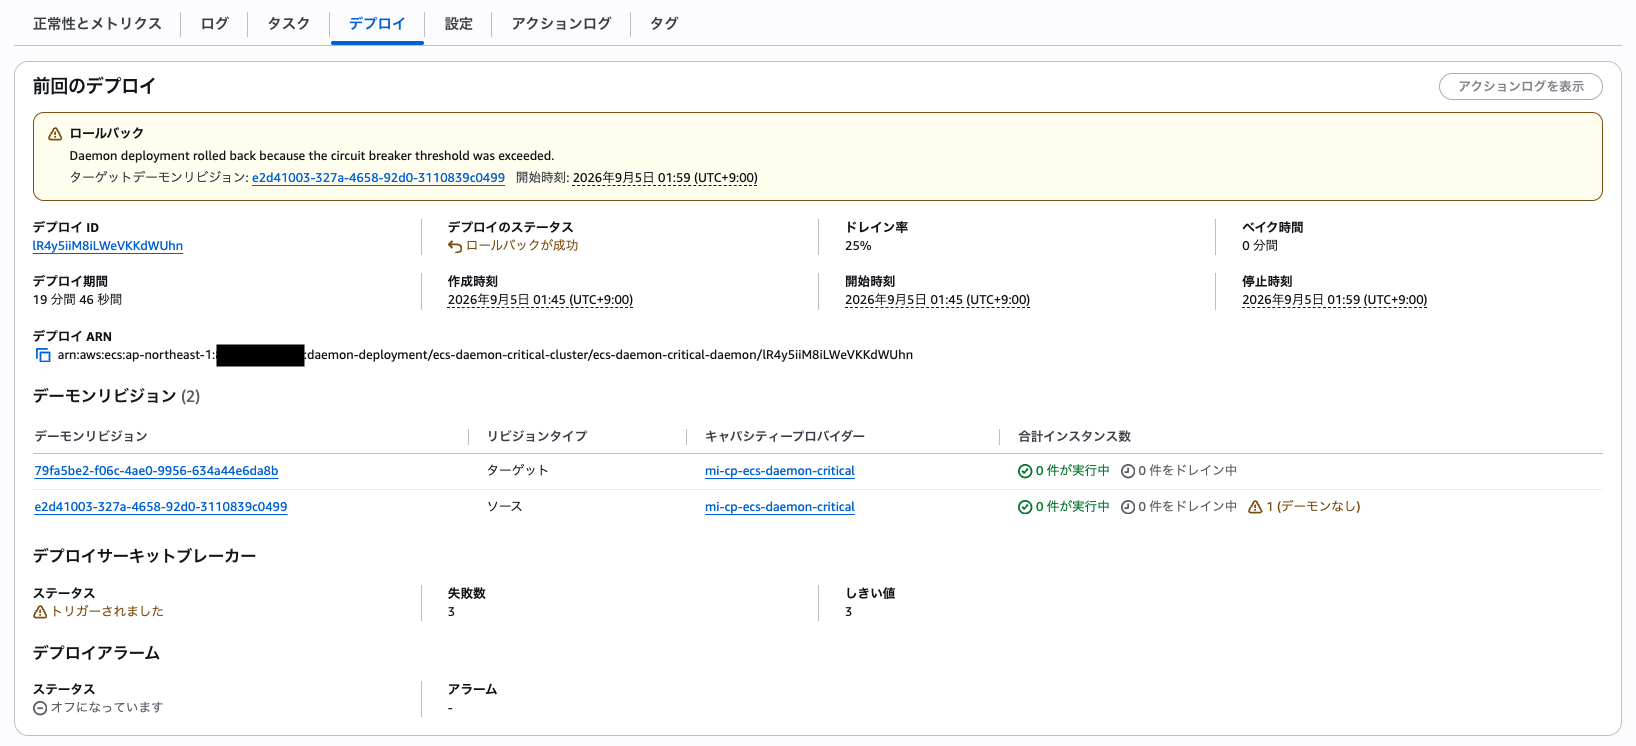Viewport: 1636px width, 746px height.
Task: Click the しきい値 value 3
Action: 848,612
